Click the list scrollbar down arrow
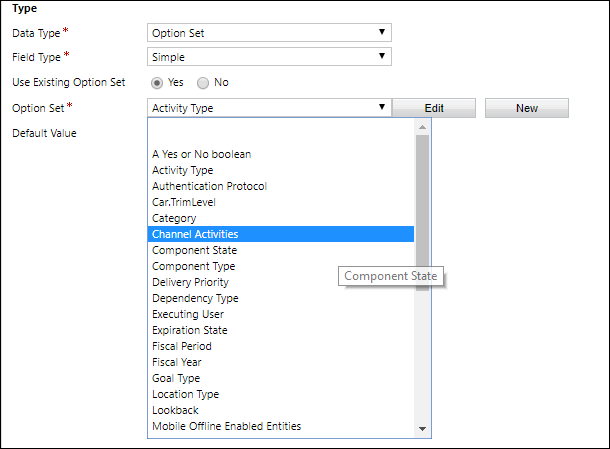The height and width of the screenshot is (449, 610). click(422, 429)
